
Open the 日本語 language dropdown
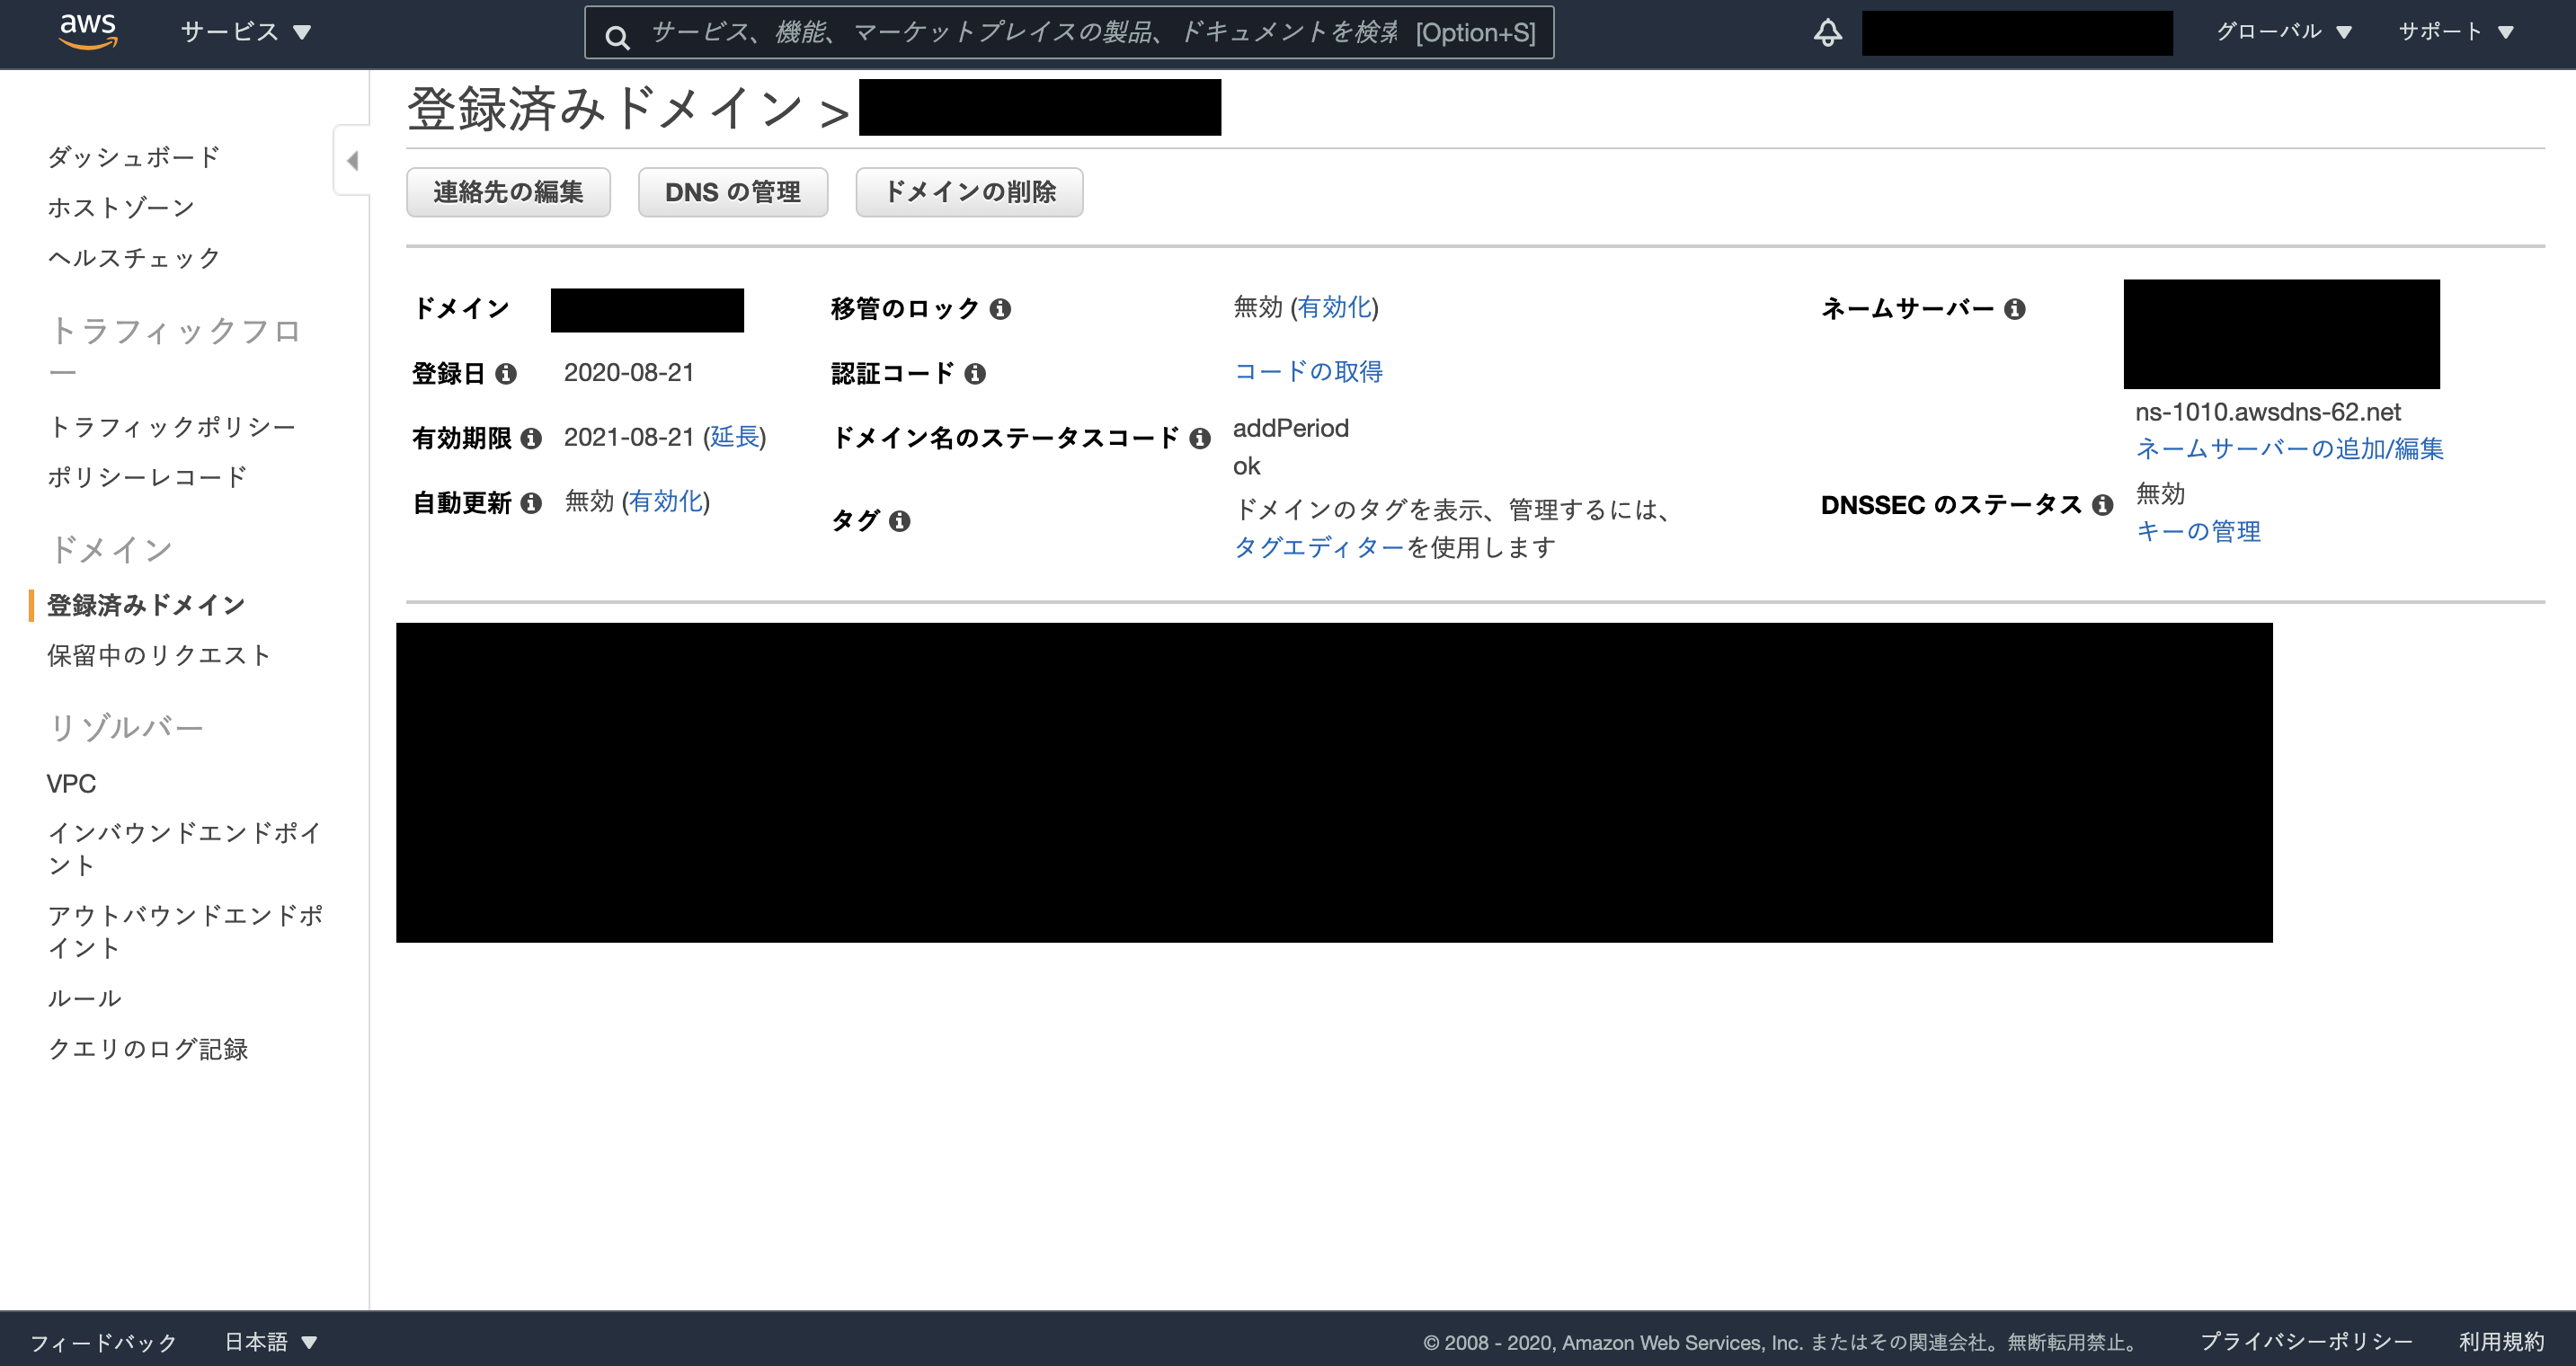coord(270,1341)
